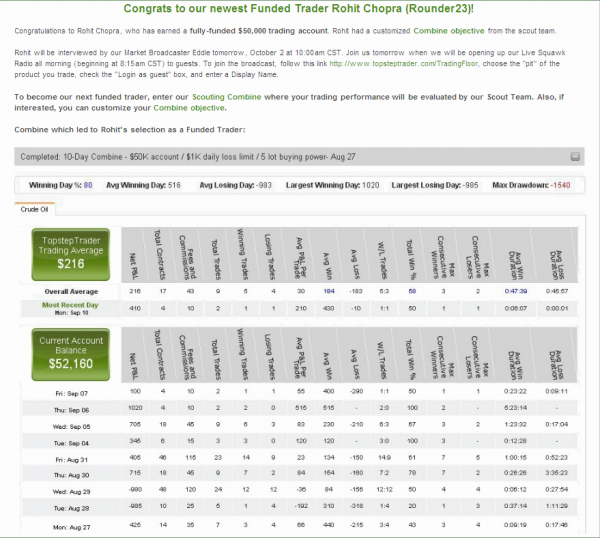The height and width of the screenshot is (538, 600).
Task: Collapse the Completed 10-Day Combine panel
Action: pos(575,157)
